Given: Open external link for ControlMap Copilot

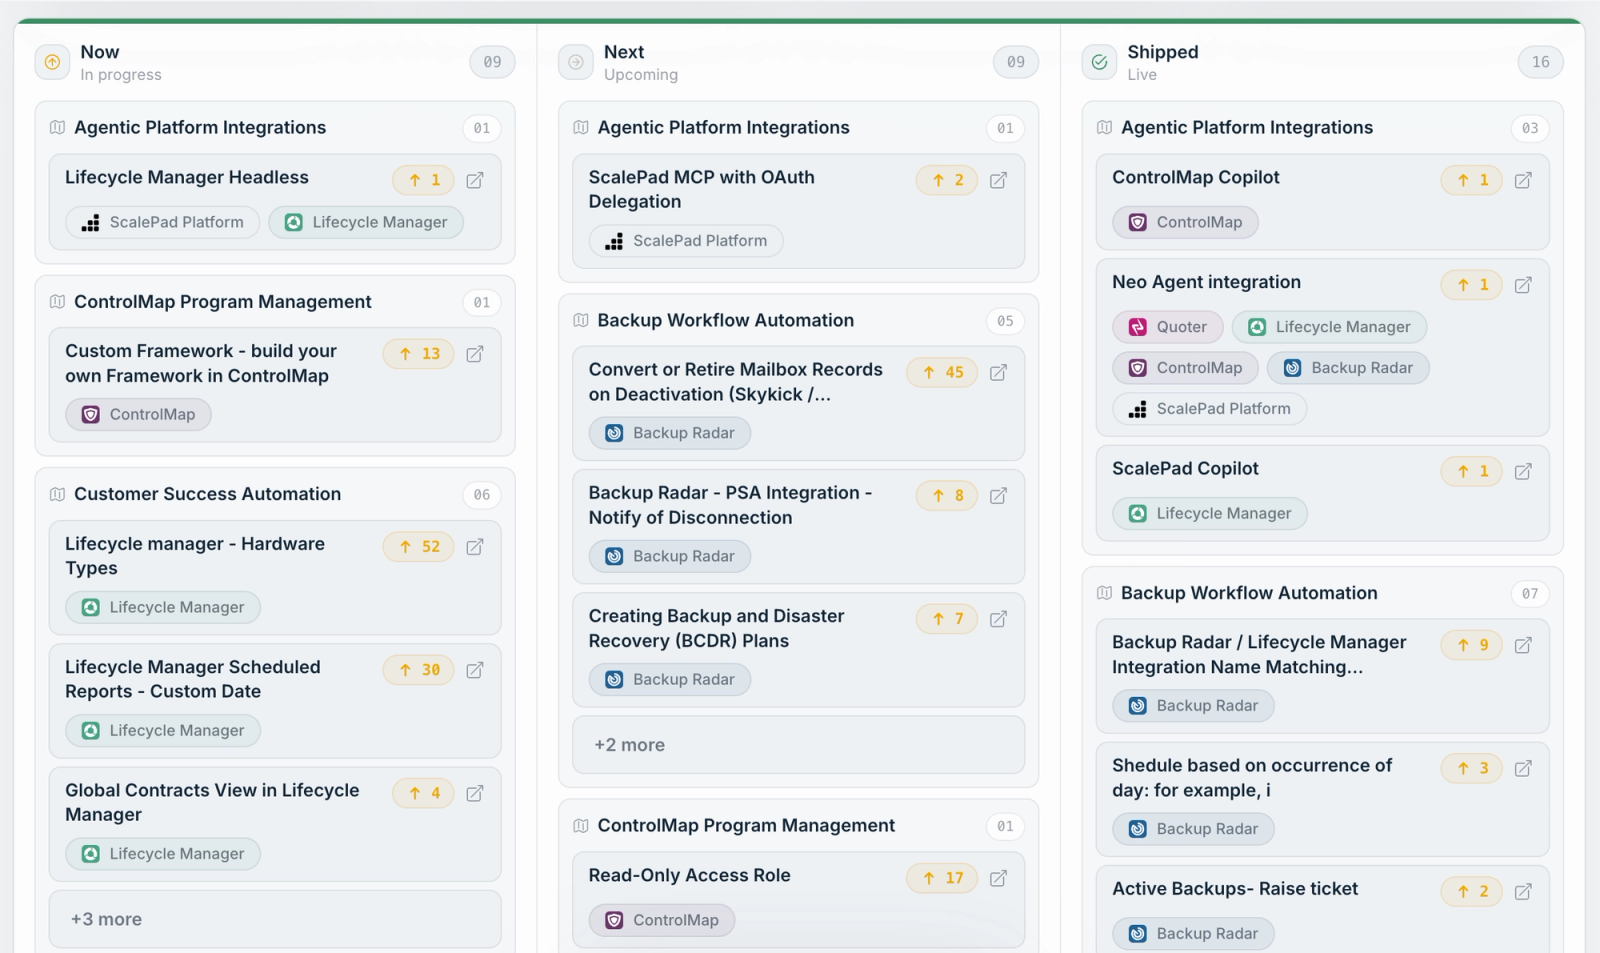Looking at the screenshot, I should [x=1523, y=180].
